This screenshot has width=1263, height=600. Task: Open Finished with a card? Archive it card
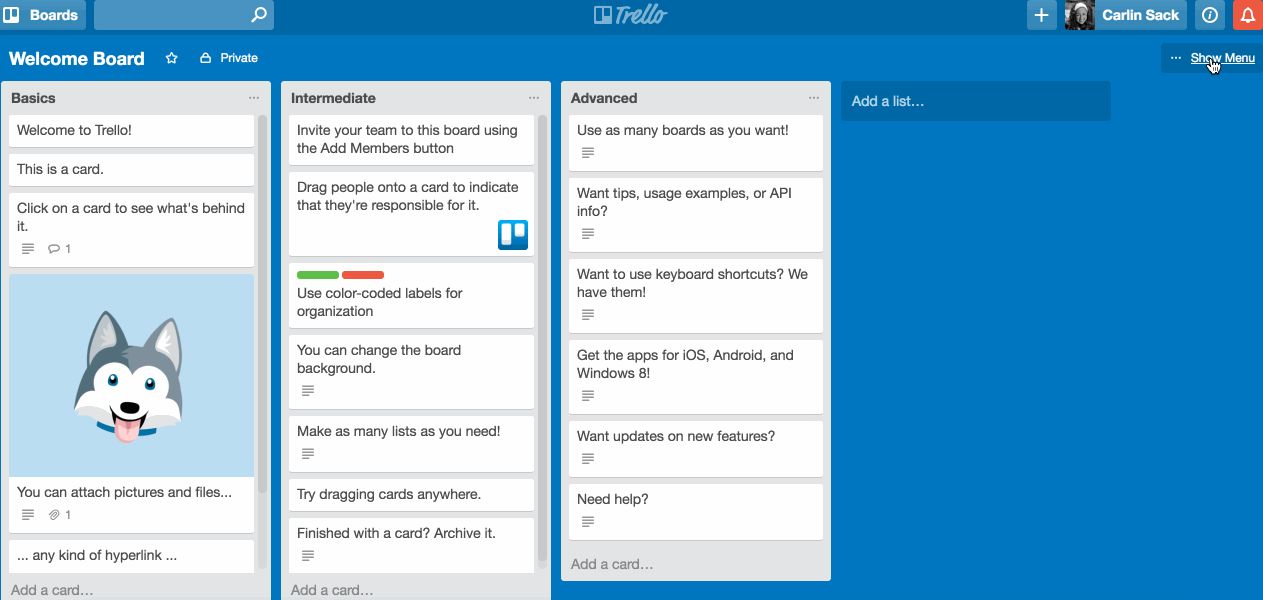coord(412,545)
